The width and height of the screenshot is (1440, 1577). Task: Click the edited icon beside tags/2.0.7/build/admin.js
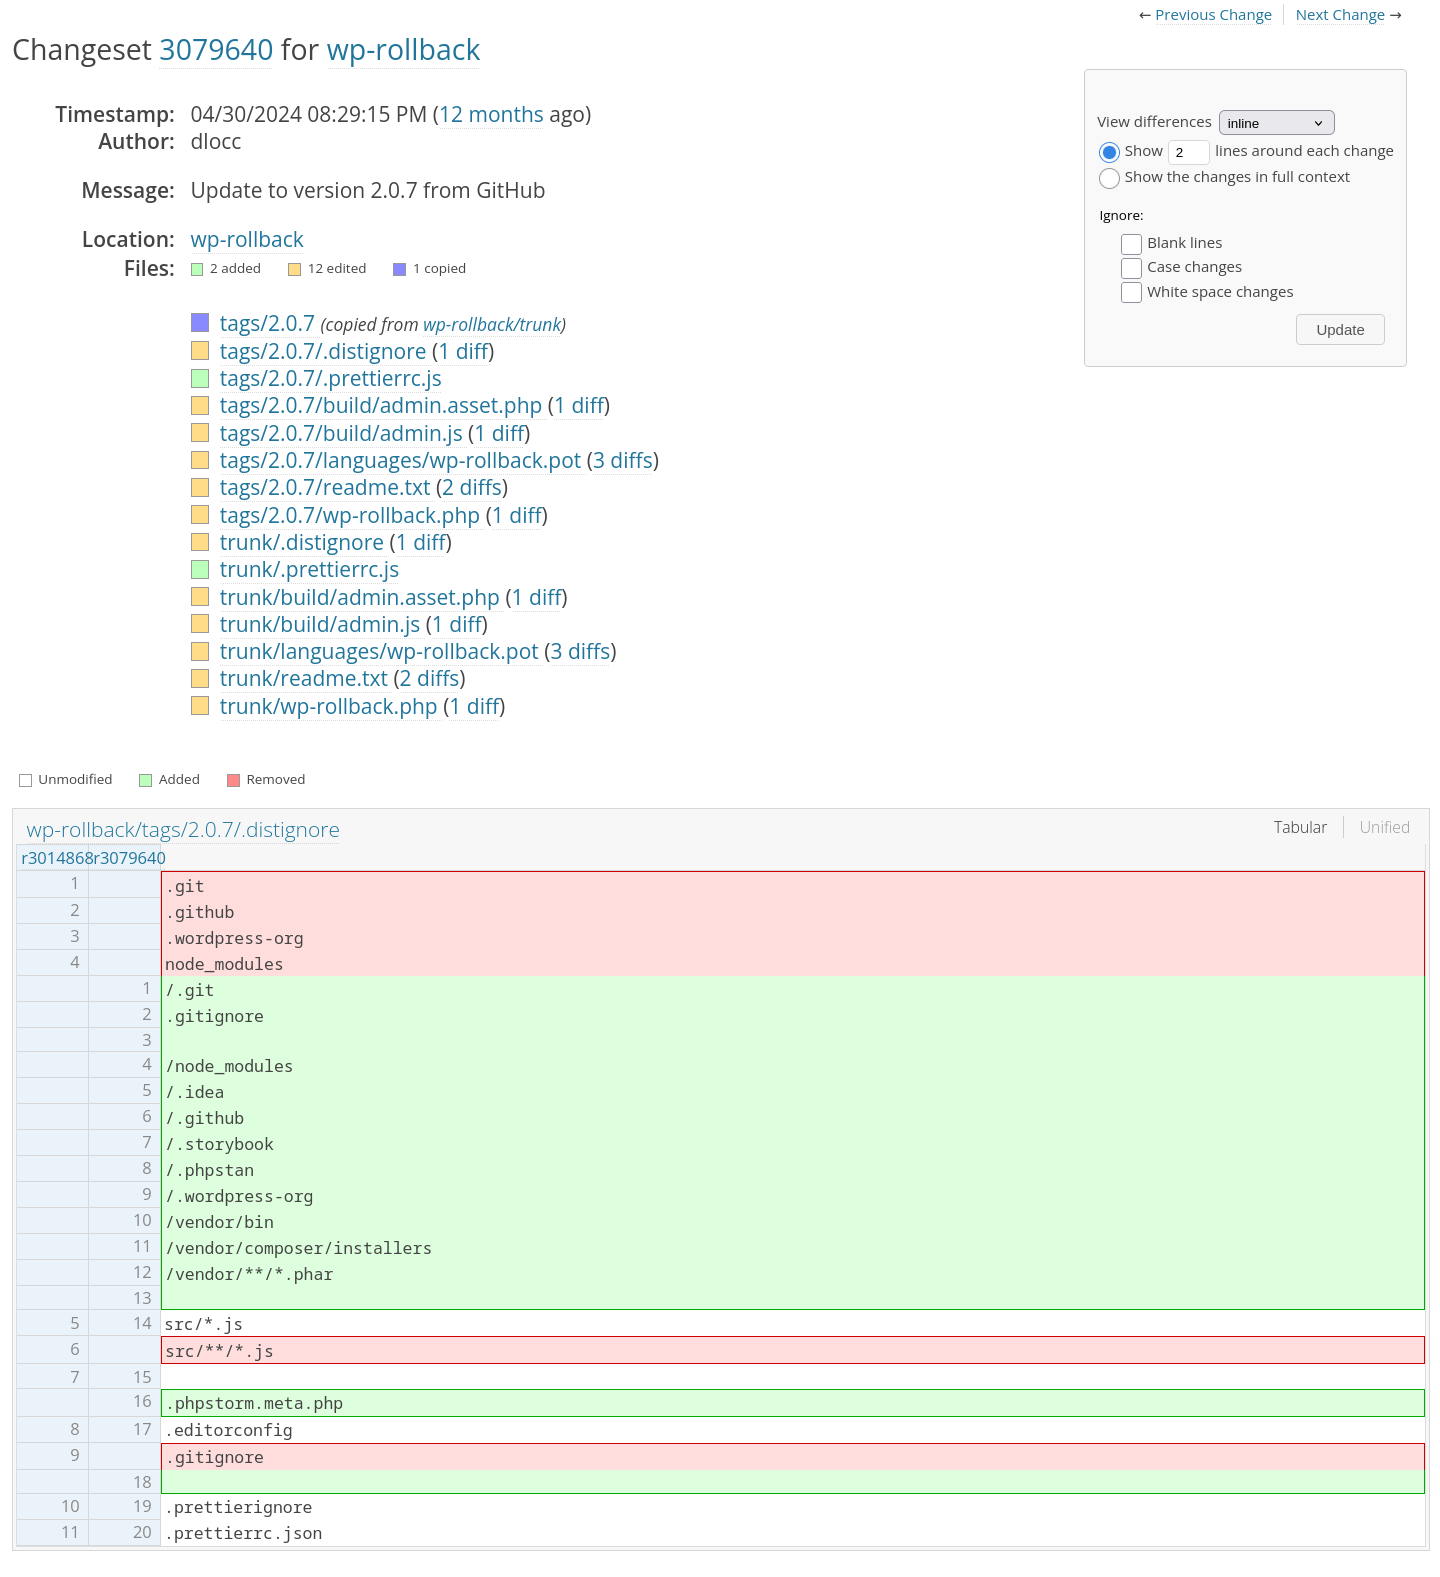coord(200,433)
